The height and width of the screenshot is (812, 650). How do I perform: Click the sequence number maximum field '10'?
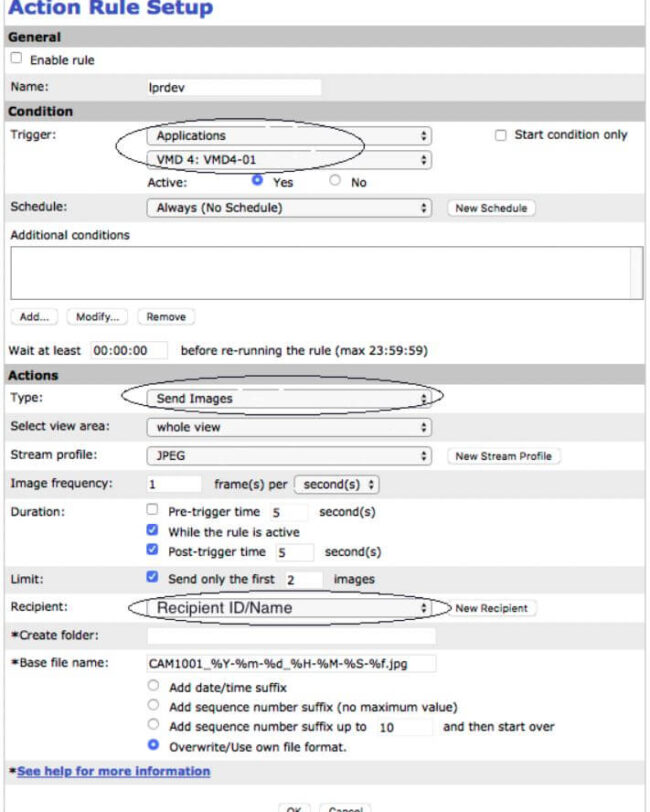[405, 727]
